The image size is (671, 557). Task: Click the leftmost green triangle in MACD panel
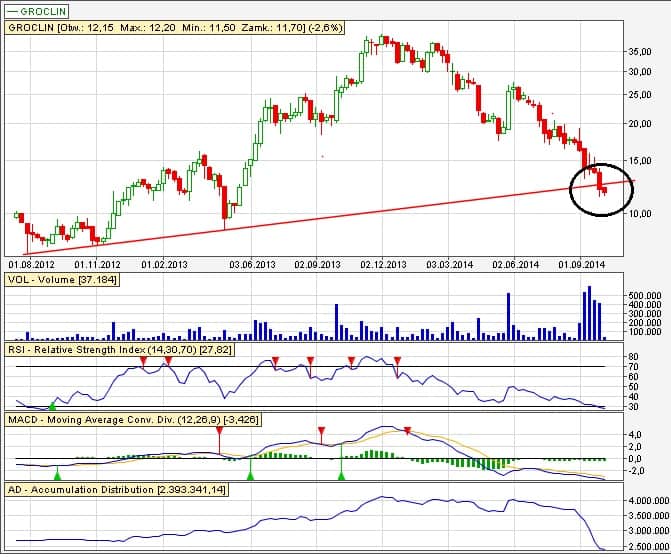[x=57, y=475]
